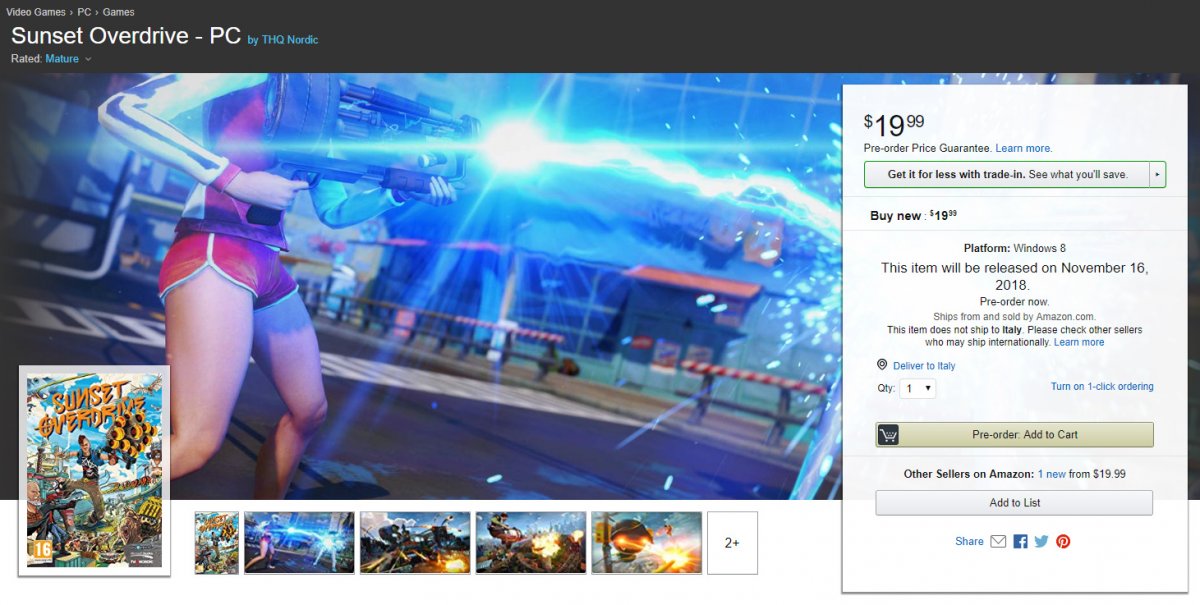Go to PC breadcrumb

(84, 12)
